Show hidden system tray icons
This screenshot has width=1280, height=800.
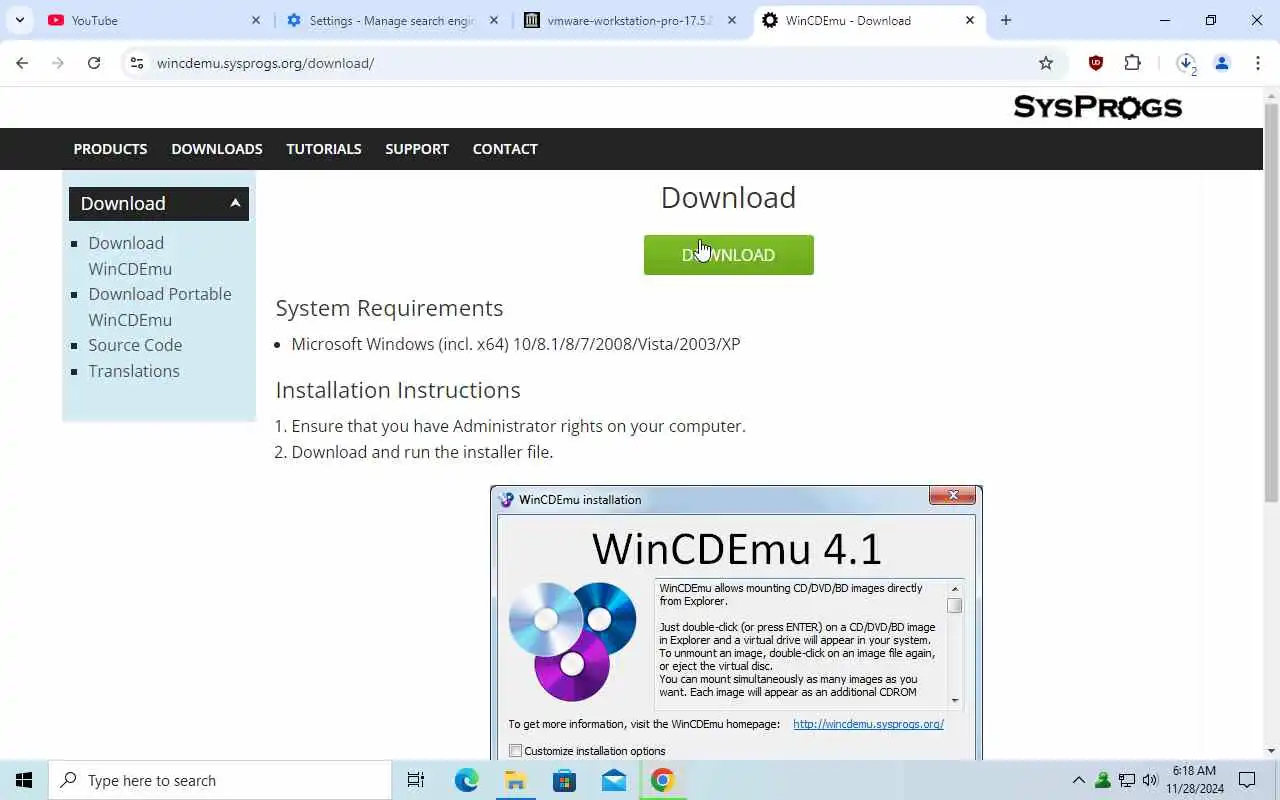[x=1078, y=780]
